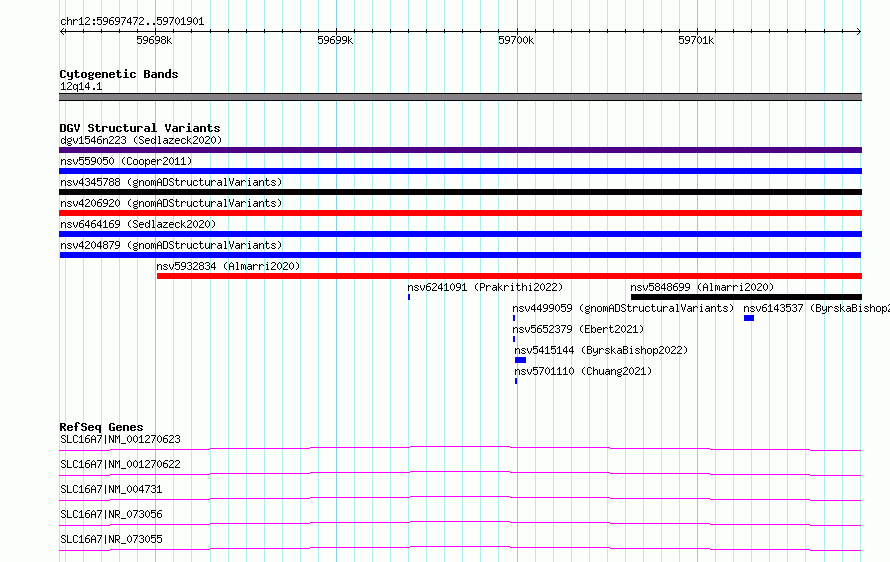Screen dimensions: 890x562
Task: Click the RefSeq Genes track heading
Action: click(102, 427)
